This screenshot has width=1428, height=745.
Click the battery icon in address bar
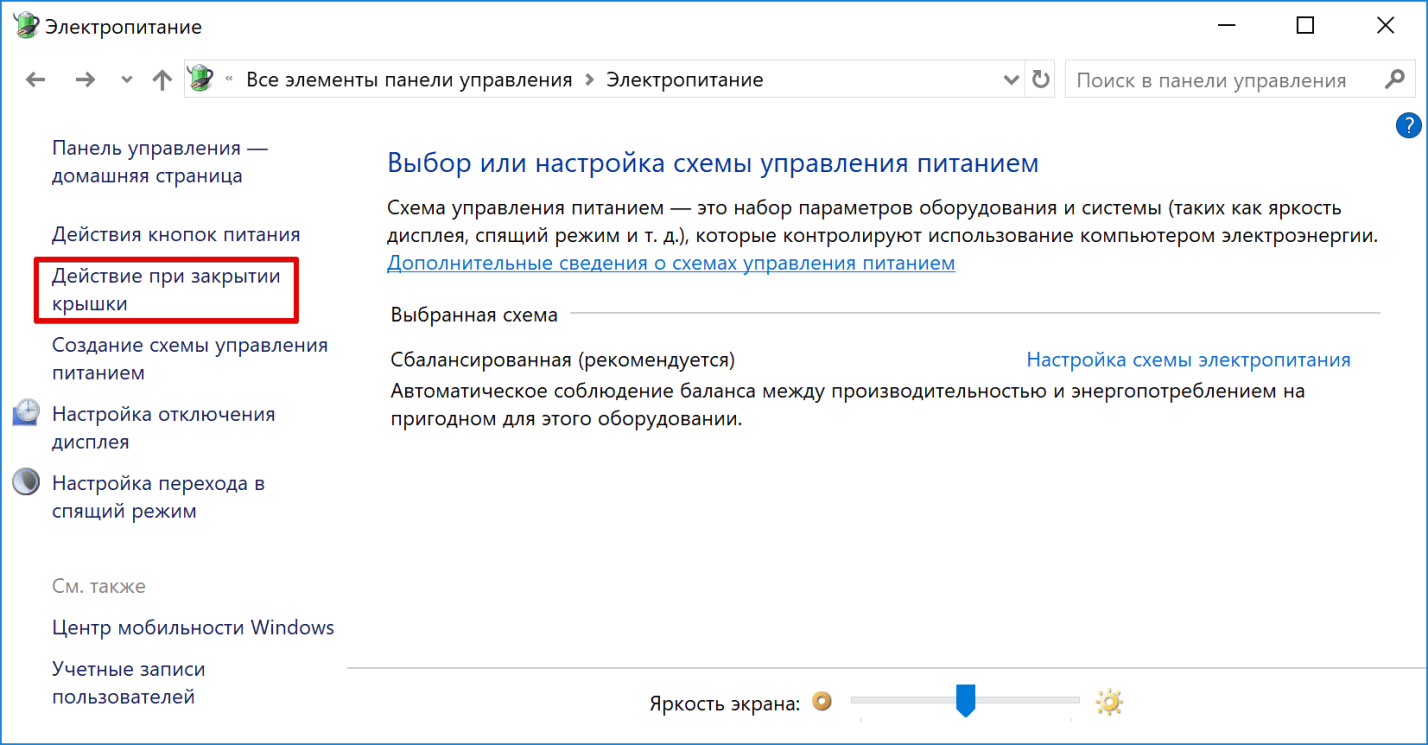tap(202, 79)
